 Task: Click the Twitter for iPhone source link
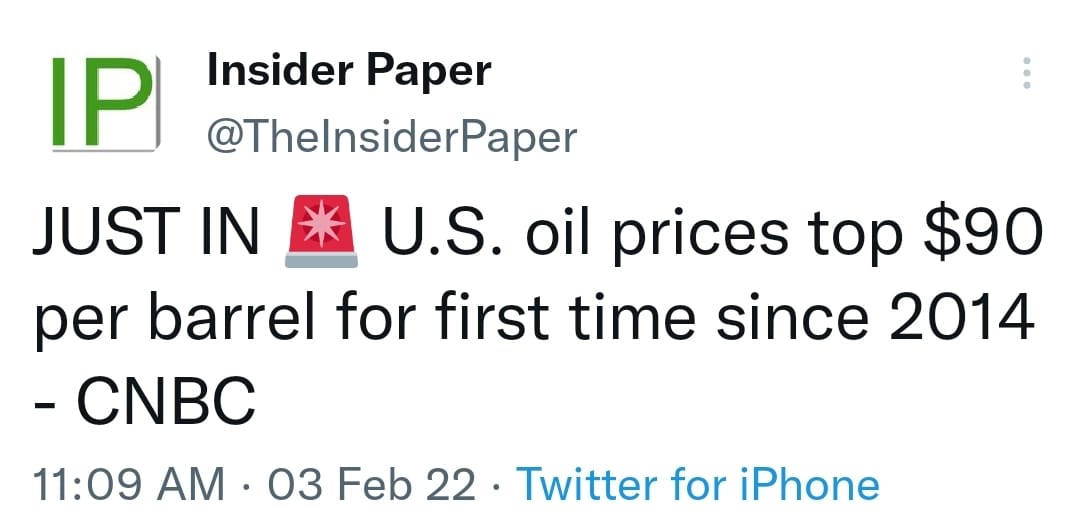click(x=698, y=485)
